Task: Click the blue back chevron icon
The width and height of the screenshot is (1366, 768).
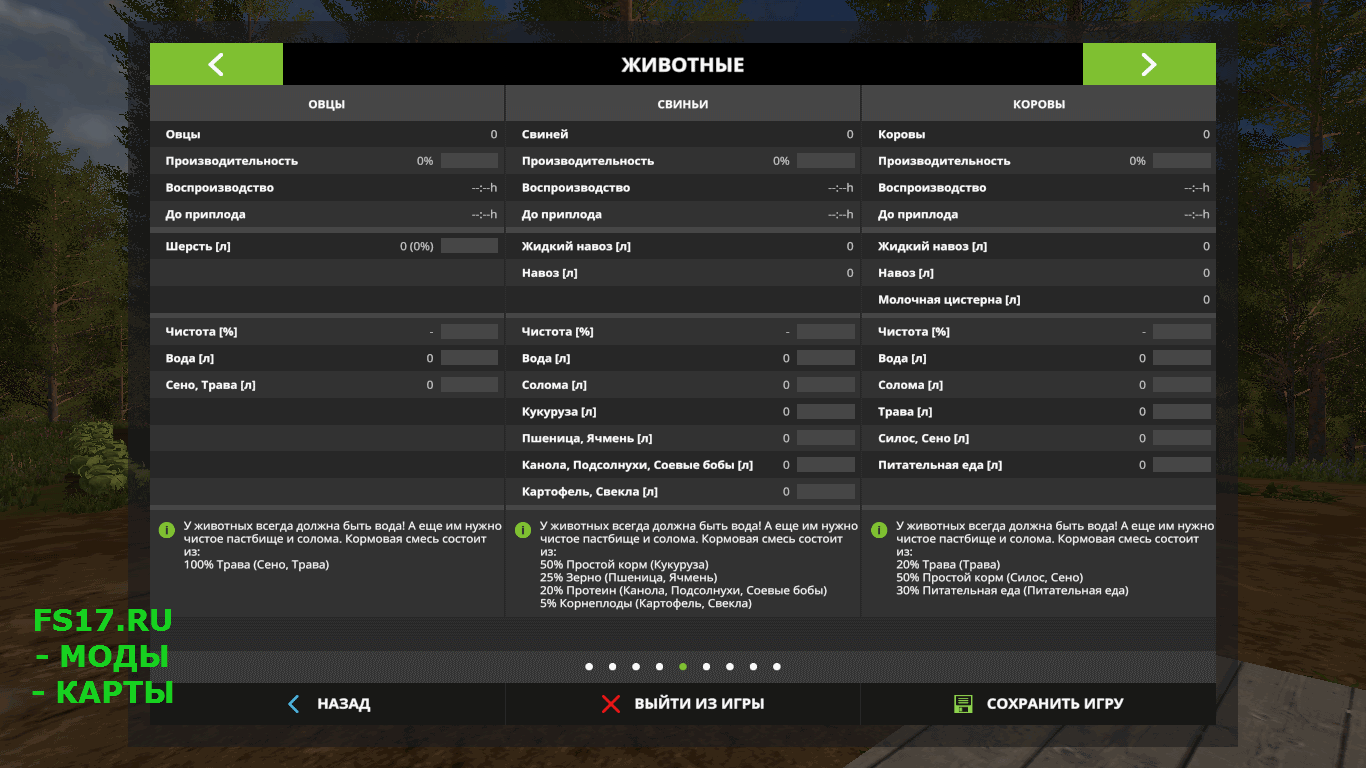Action: 293,704
